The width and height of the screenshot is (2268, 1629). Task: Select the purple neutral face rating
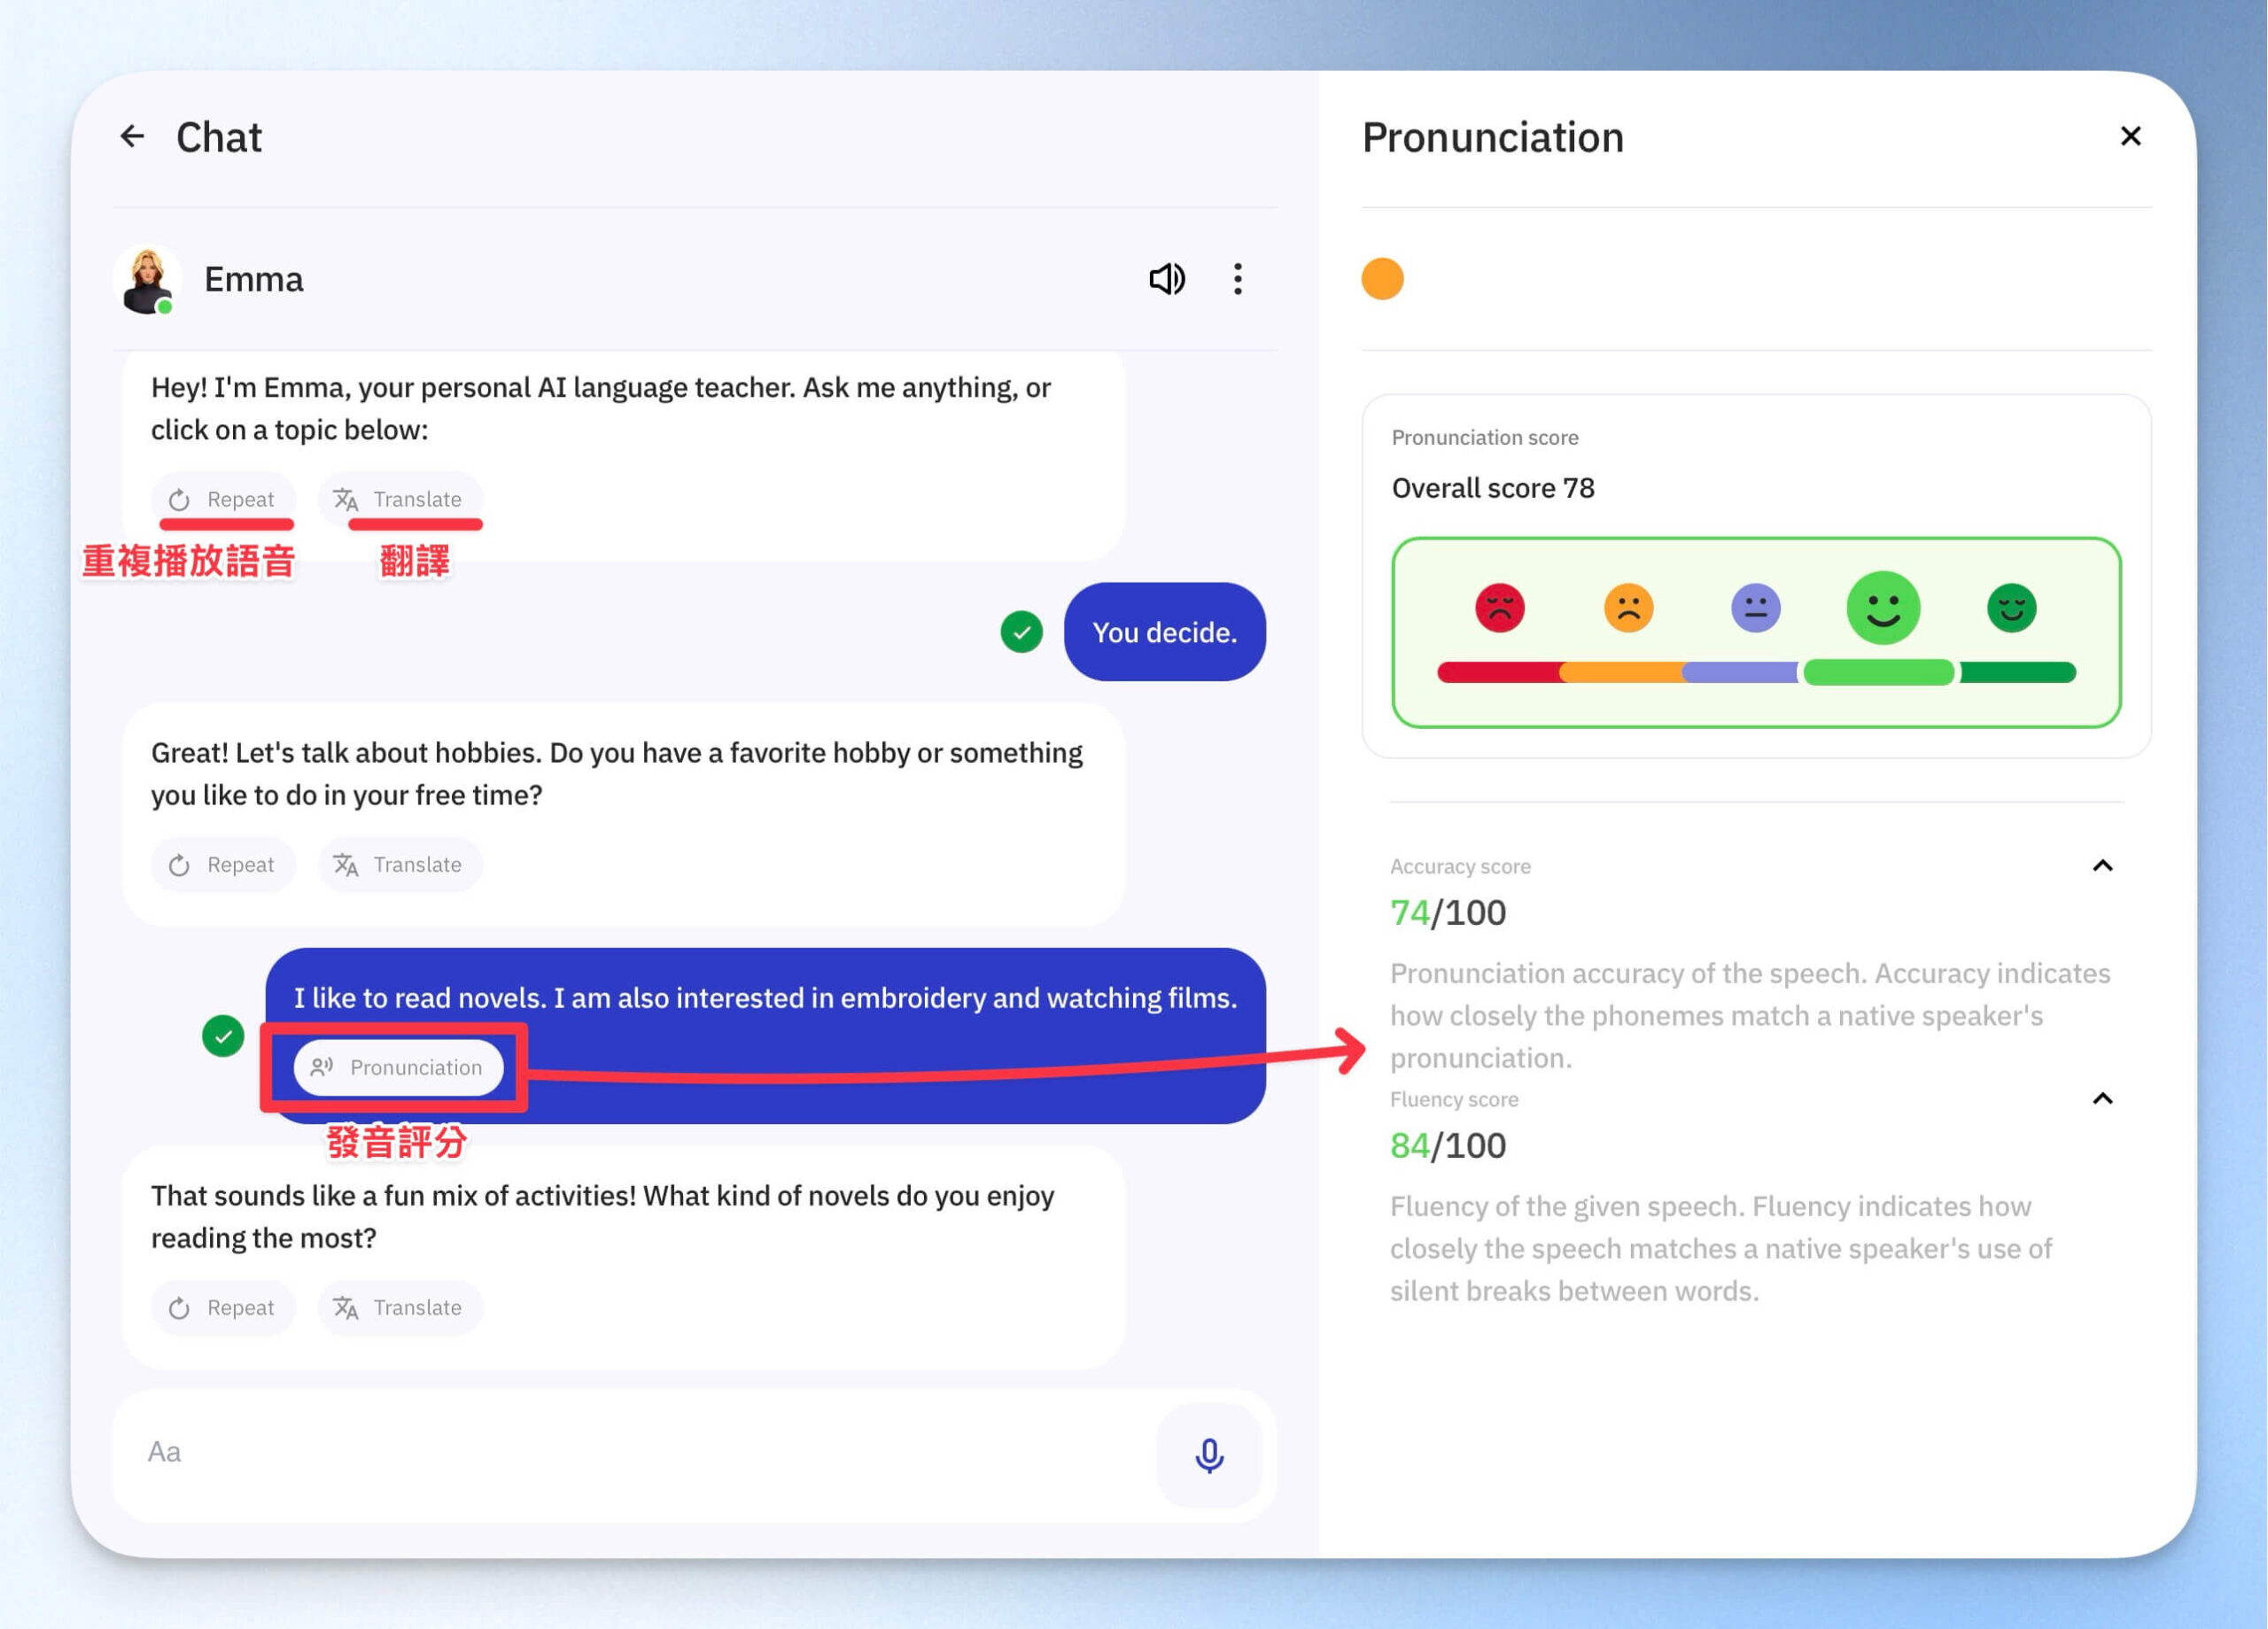tap(1755, 607)
